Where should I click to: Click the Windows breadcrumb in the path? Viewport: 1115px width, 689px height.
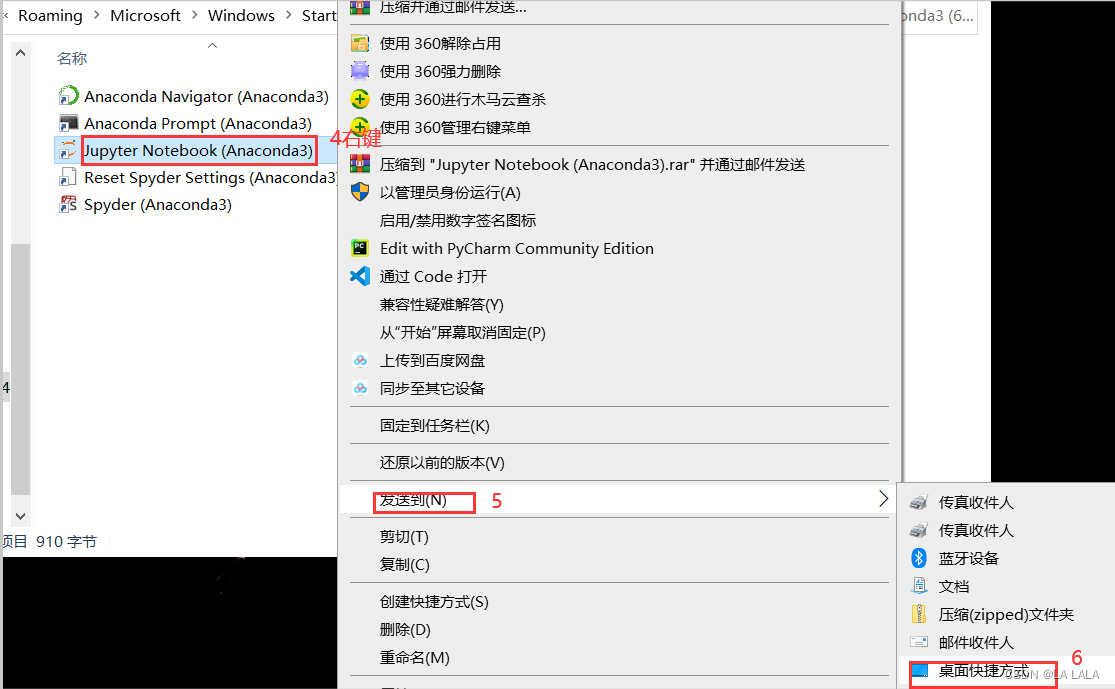click(241, 16)
